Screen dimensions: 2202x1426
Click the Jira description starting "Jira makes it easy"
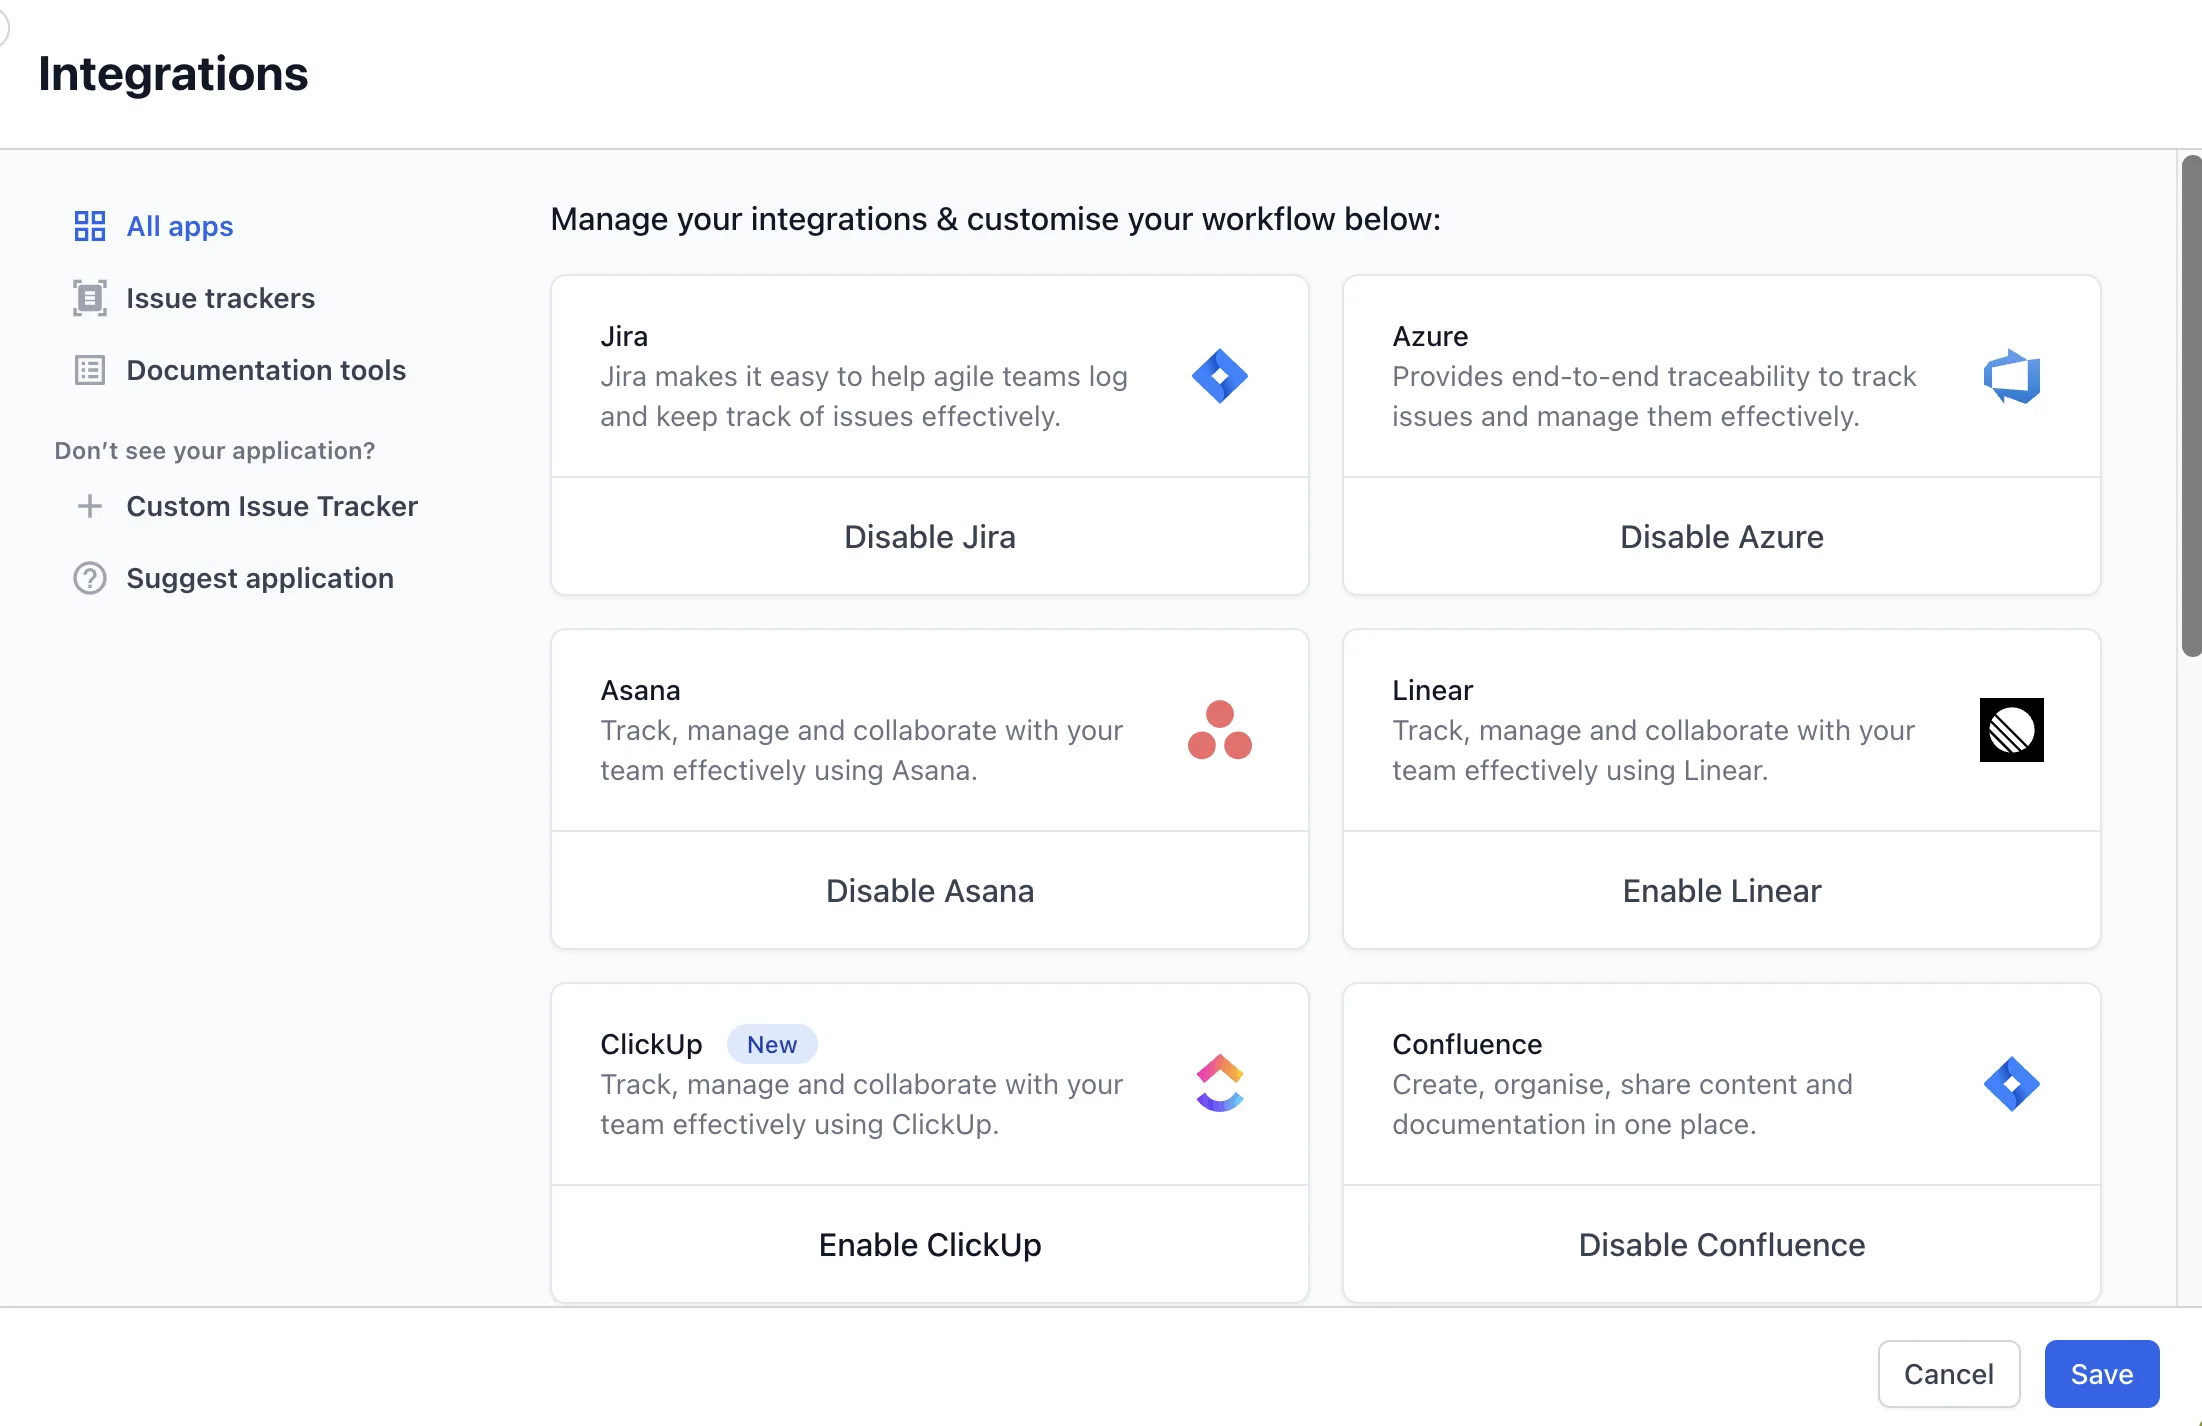click(x=864, y=396)
